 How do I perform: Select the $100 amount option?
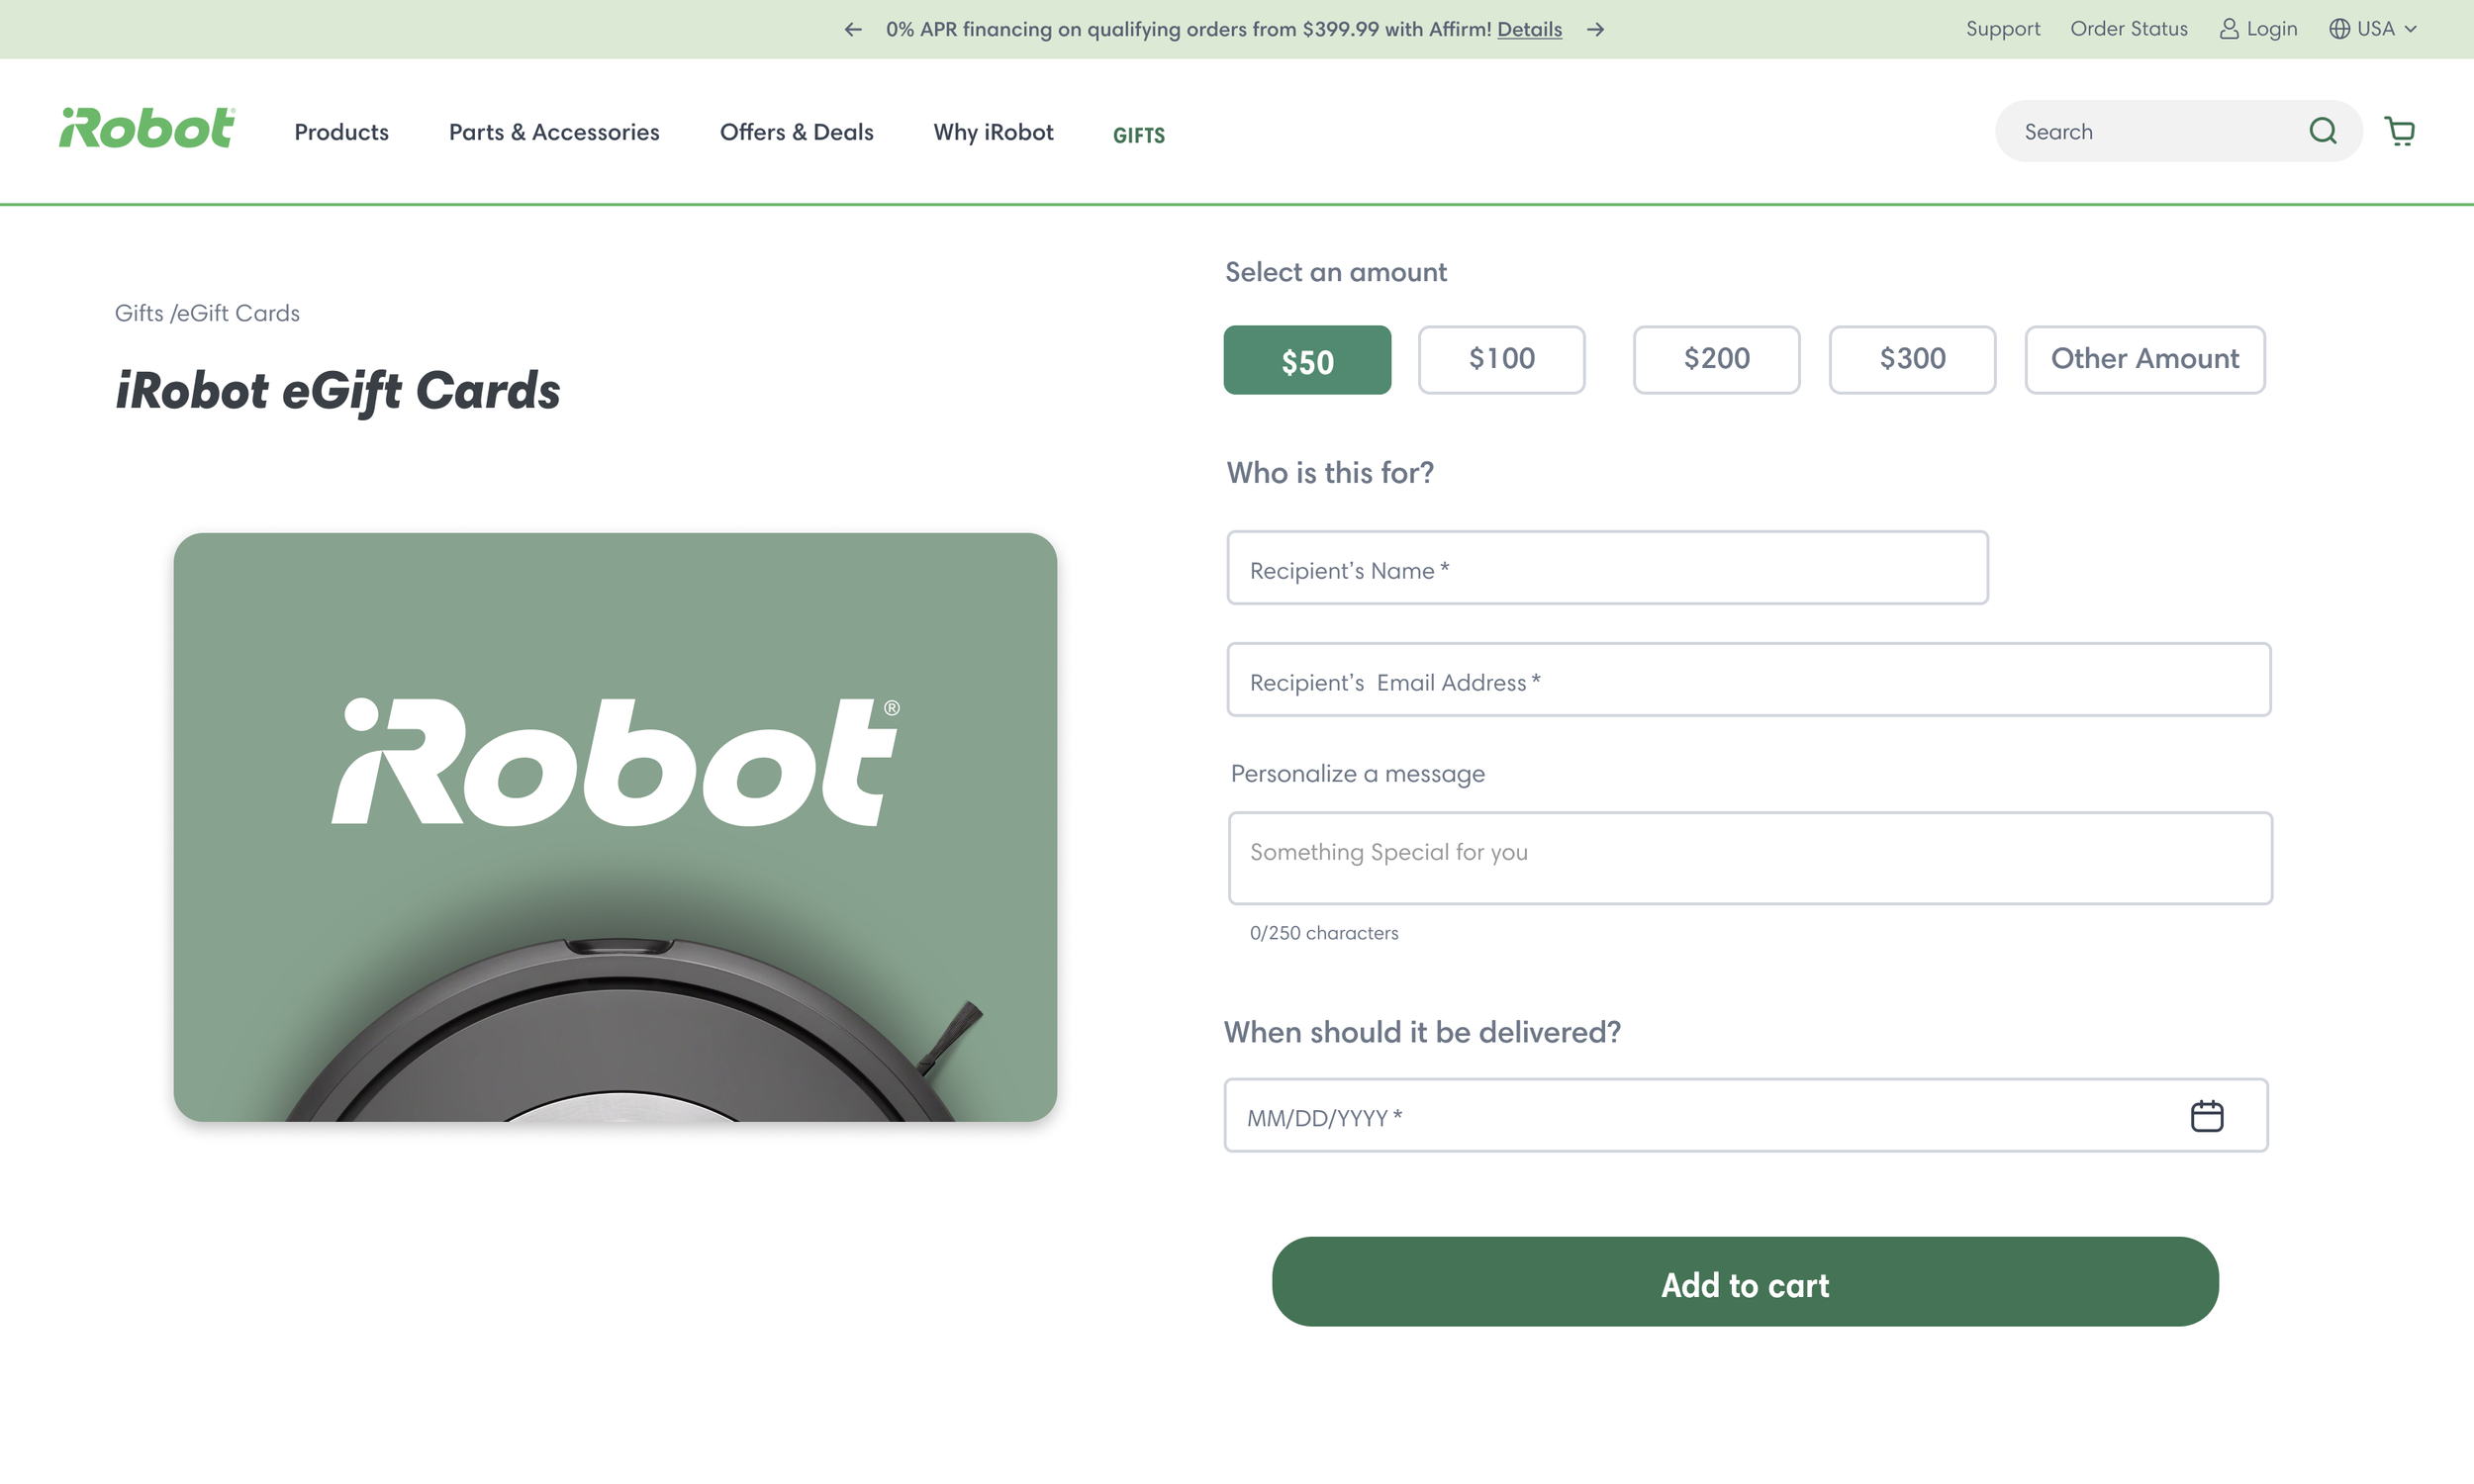tap(1500, 360)
